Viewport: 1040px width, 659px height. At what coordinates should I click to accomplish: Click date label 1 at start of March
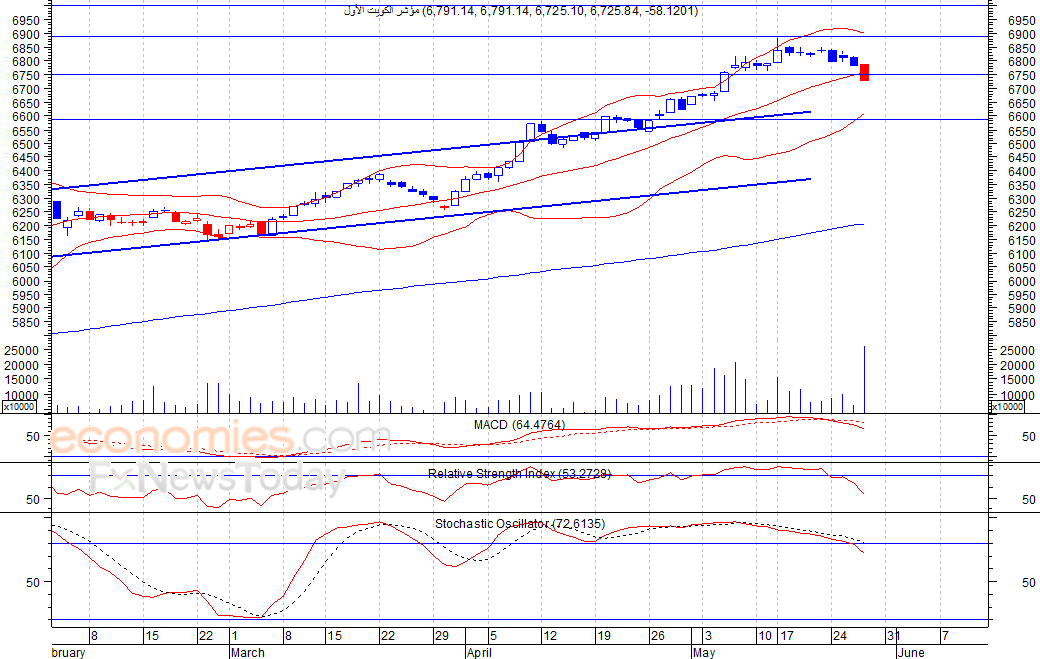pyautogui.click(x=235, y=636)
